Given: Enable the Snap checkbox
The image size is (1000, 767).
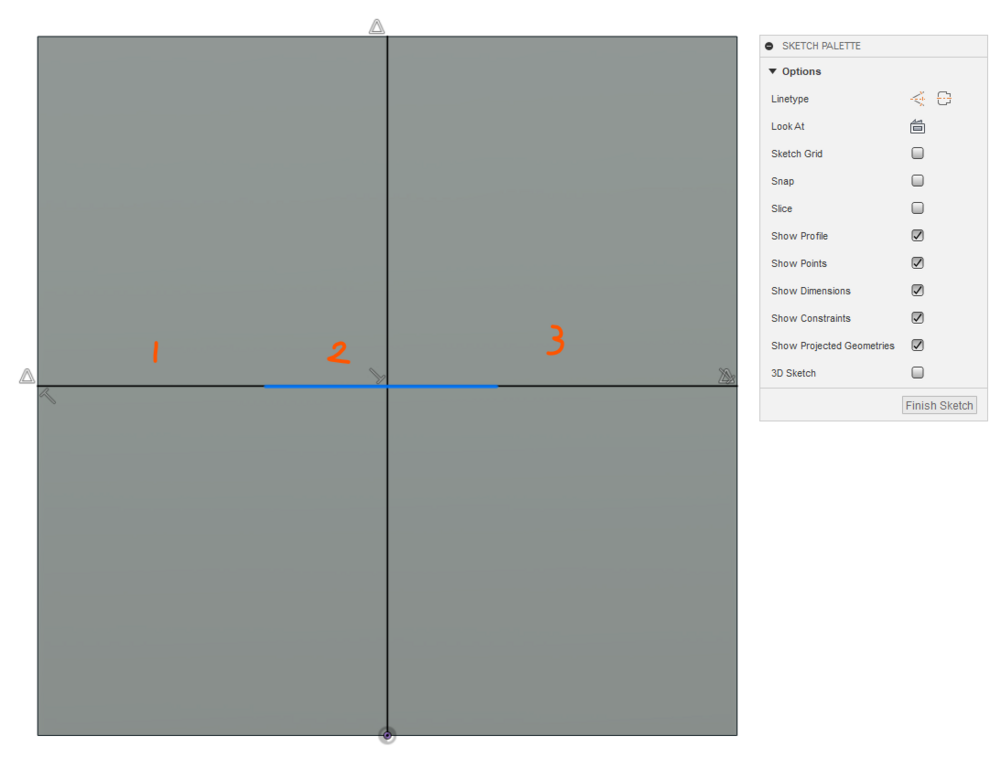Looking at the screenshot, I should click(917, 180).
